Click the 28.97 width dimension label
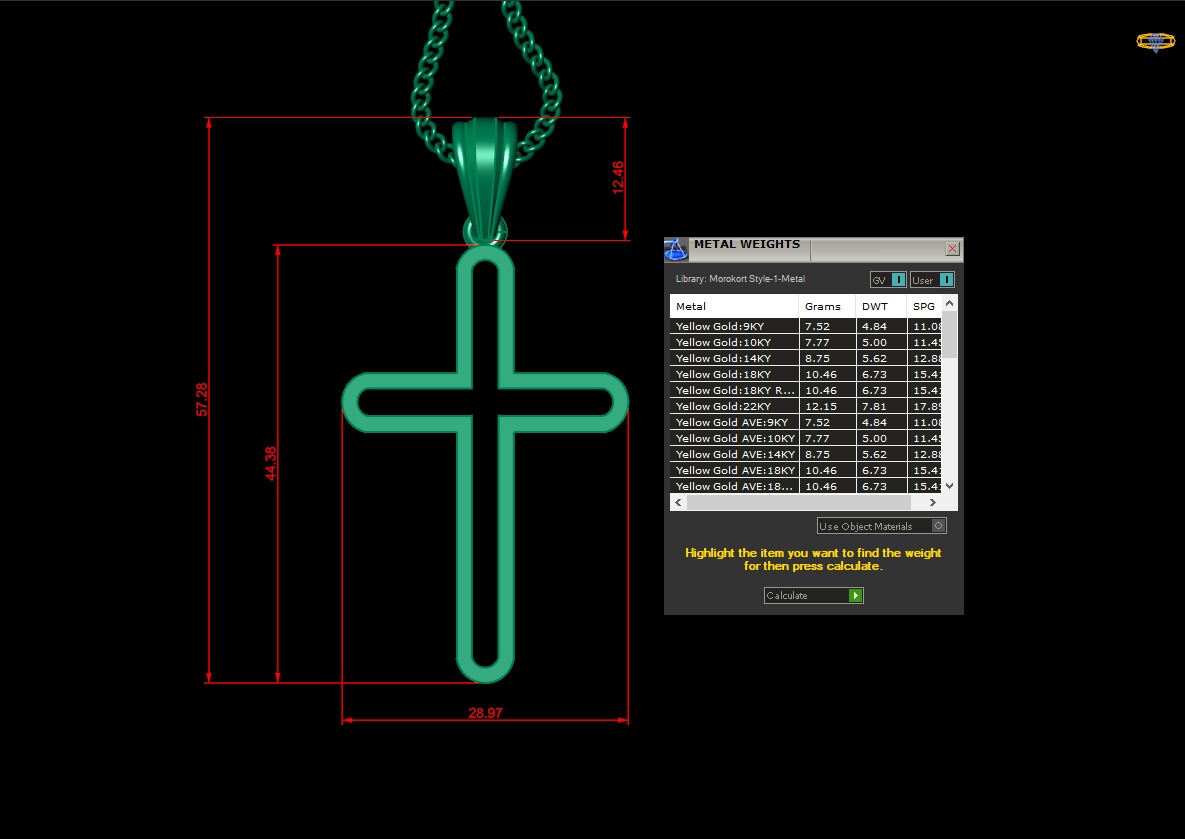1185x839 pixels. [x=485, y=713]
